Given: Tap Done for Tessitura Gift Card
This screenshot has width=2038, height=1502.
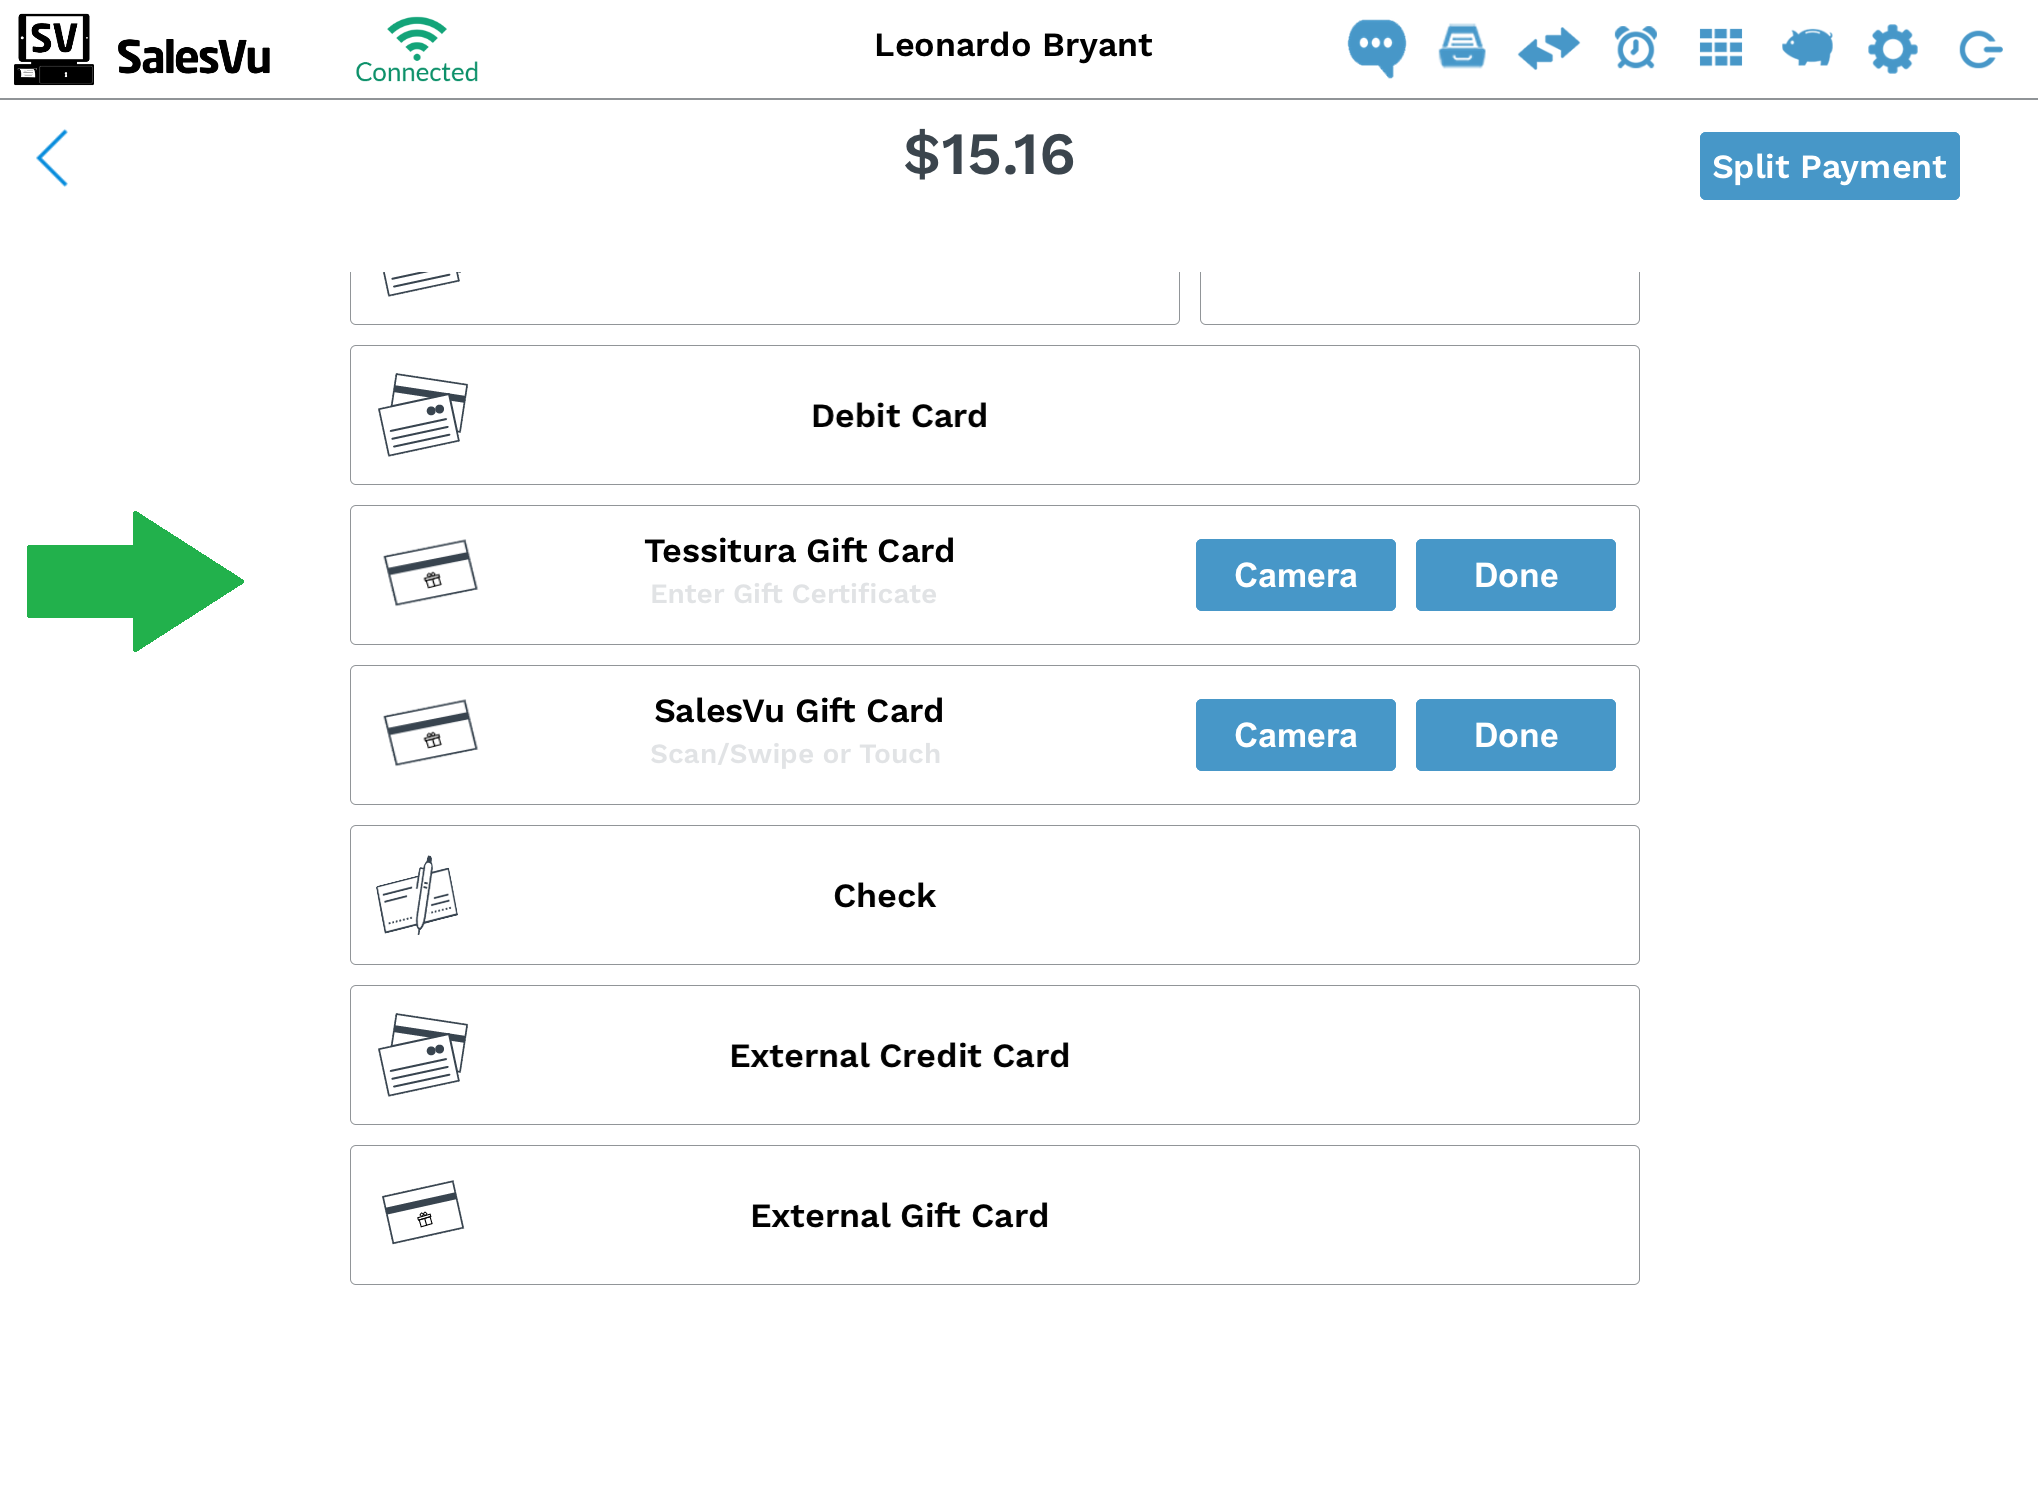Looking at the screenshot, I should (1516, 575).
